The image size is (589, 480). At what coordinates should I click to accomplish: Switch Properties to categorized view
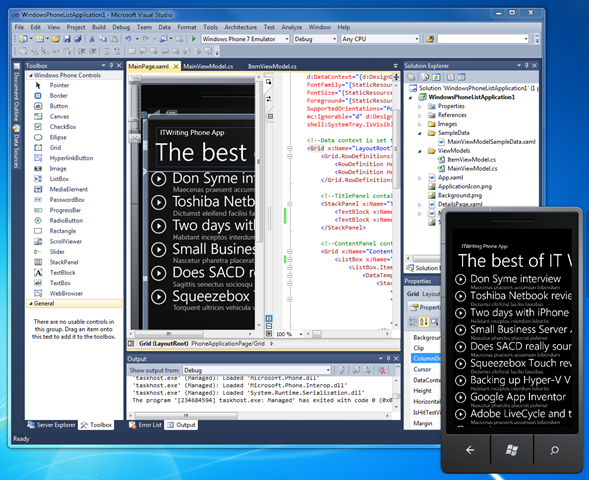pos(413,322)
